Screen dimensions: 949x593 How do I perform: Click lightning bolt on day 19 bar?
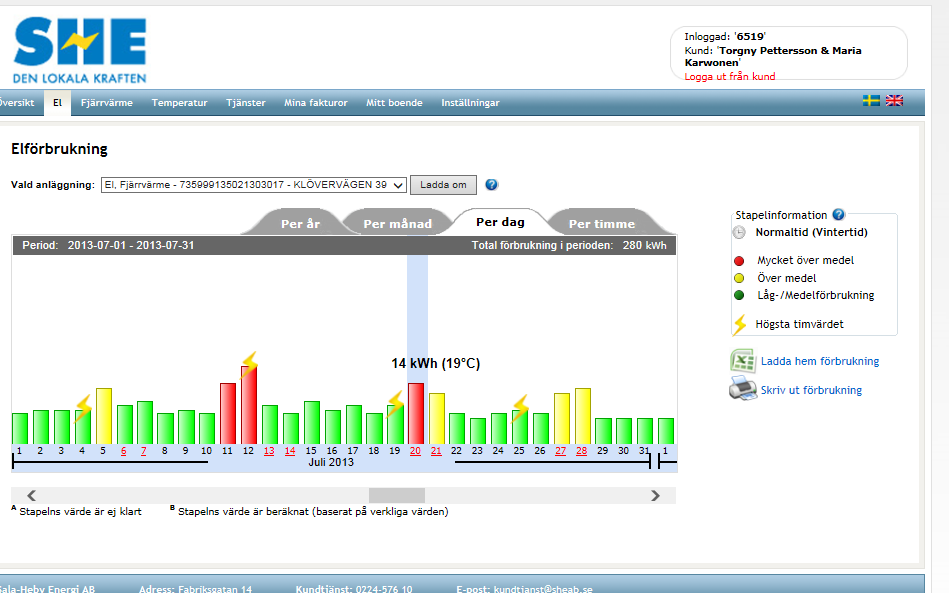coord(396,403)
